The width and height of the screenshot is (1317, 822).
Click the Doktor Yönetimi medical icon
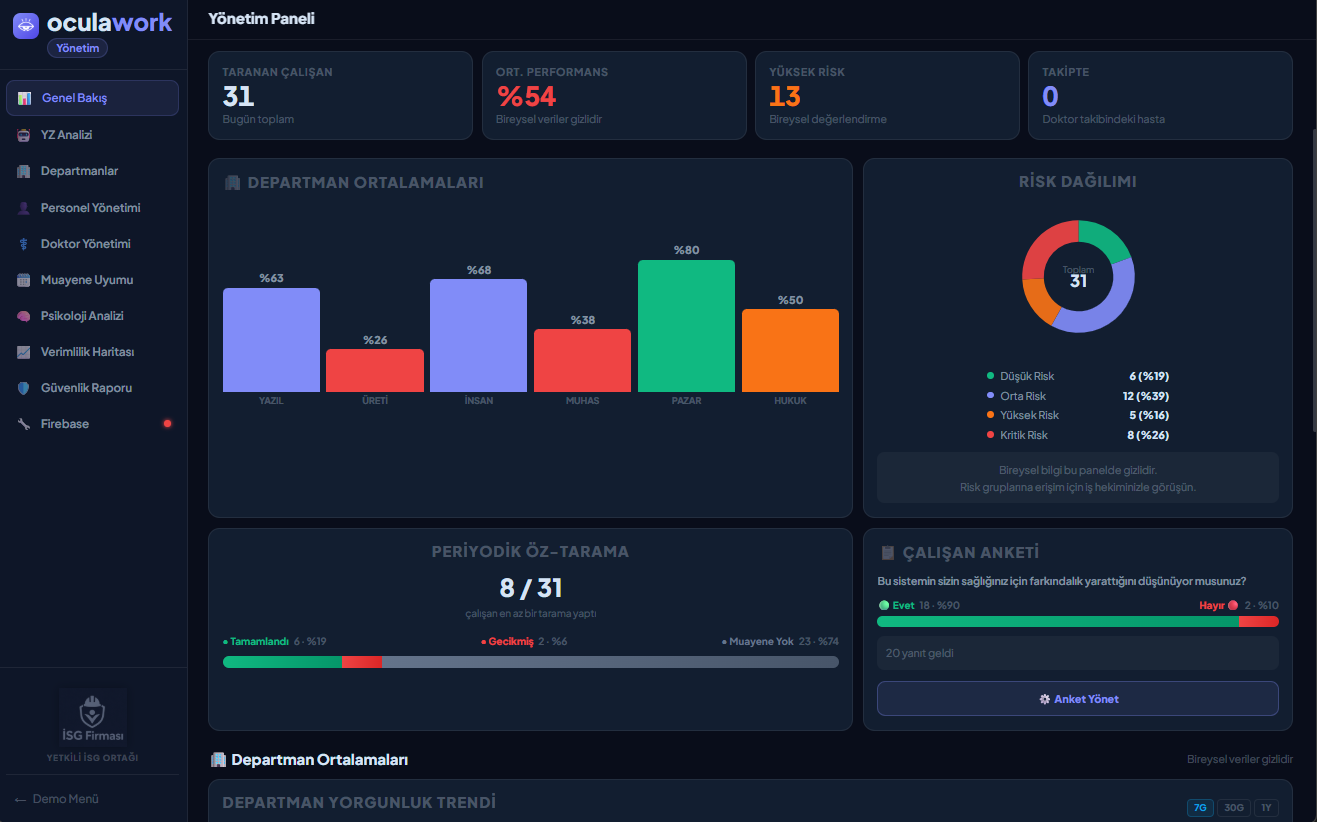pos(24,244)
